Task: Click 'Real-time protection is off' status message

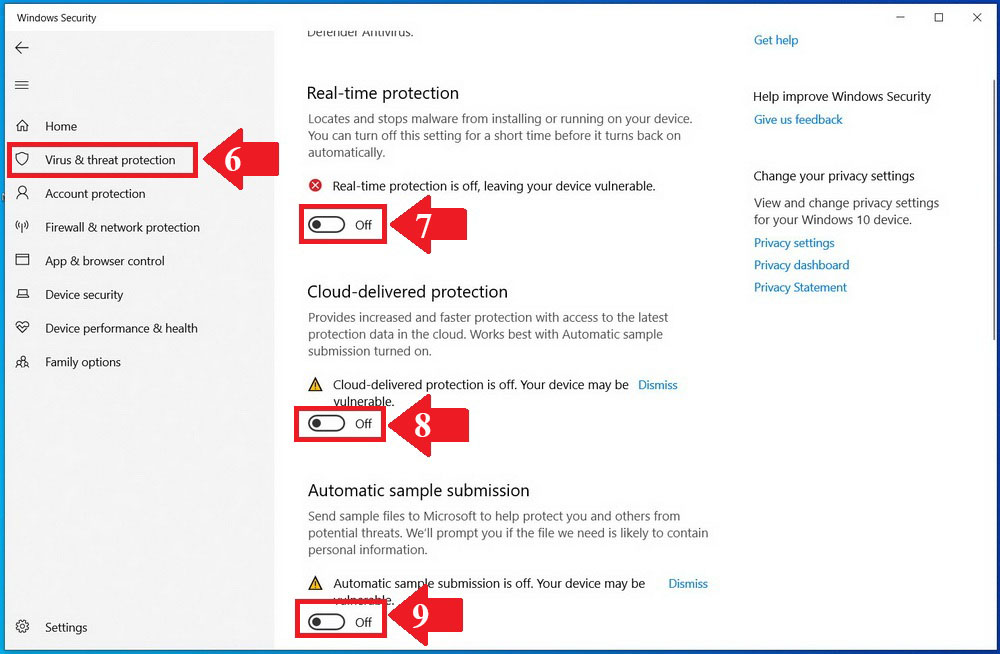Action: [494, 186]
